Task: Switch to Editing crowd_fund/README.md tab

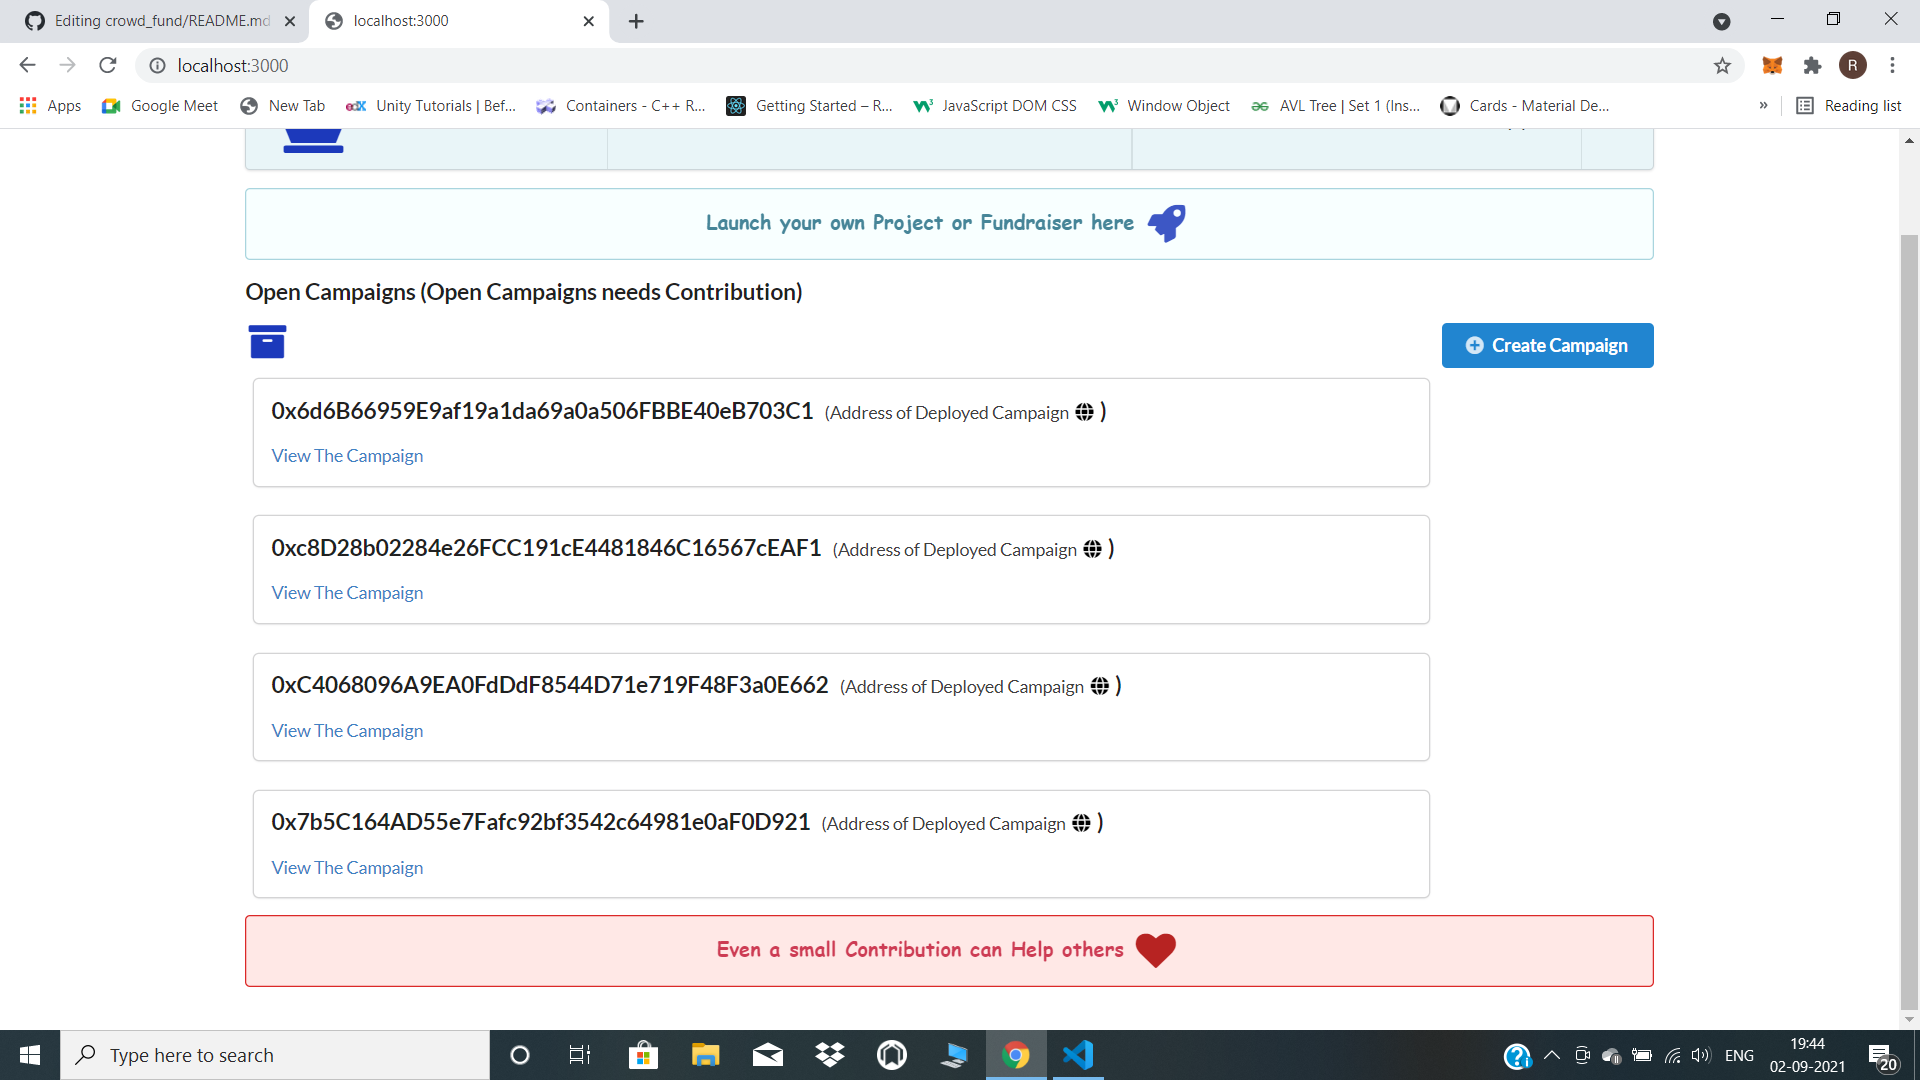Action: click(160, 21)
